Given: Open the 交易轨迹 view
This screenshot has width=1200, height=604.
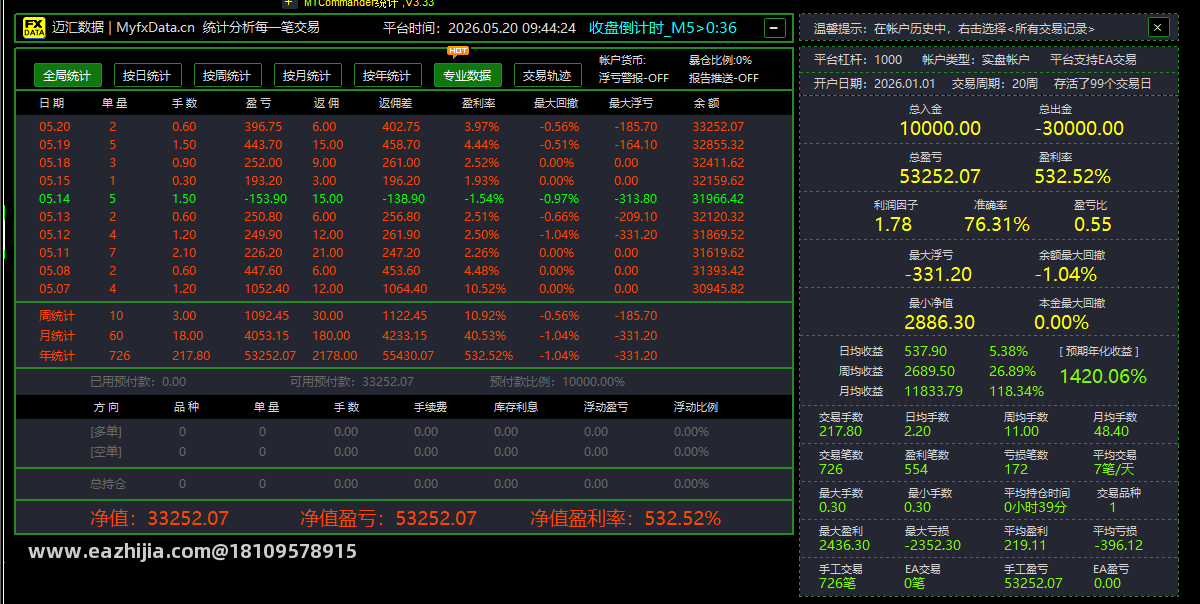Looking at the screenshot, I should 547,75.
